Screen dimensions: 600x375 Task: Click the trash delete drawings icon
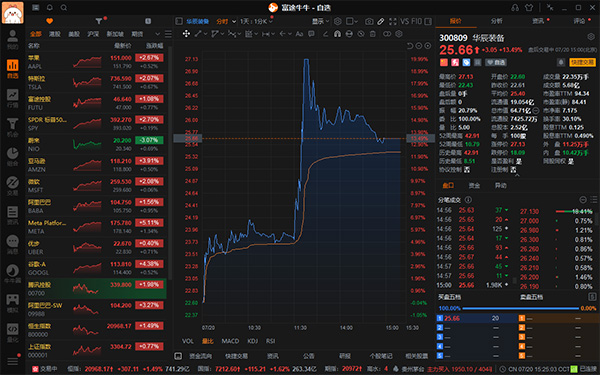(373, 34)
